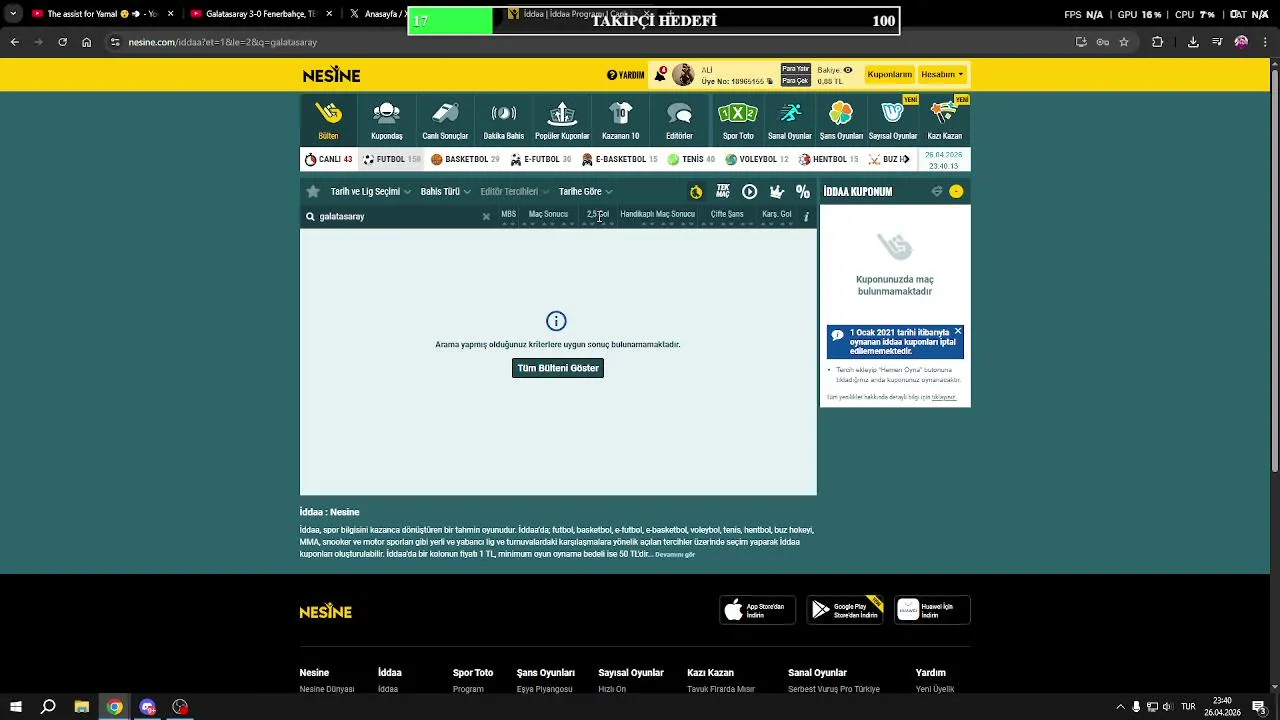Click the yellow coupon collapse button
The image size is (1280, 720).
pos(956,191)
